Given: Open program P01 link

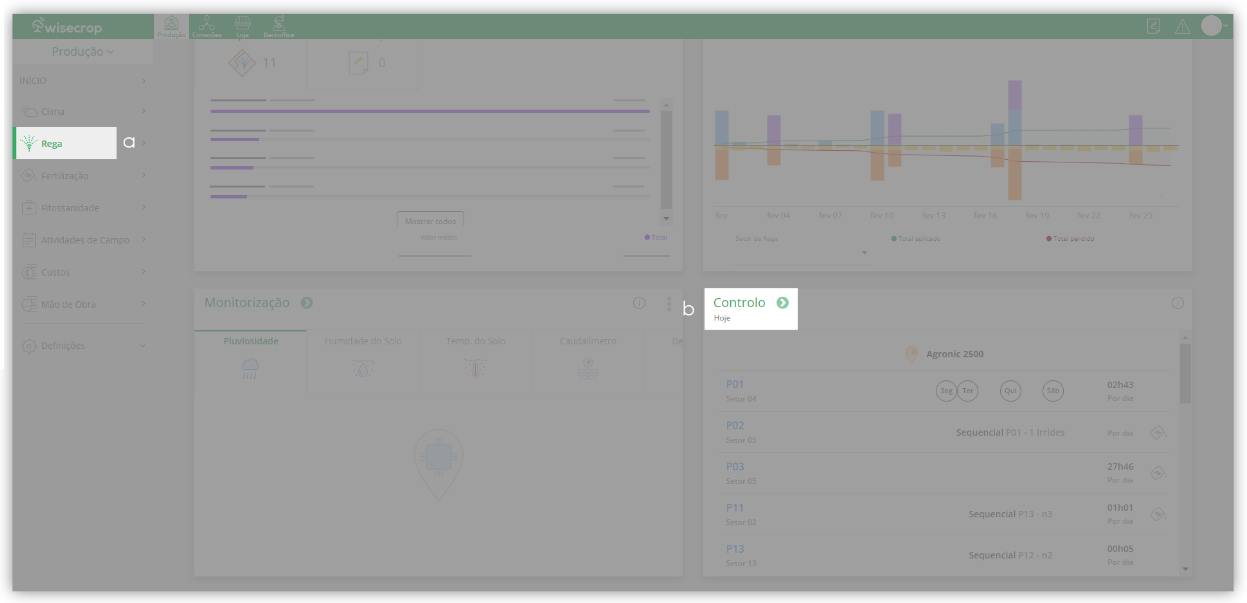Looking at the screenshot, I should point(735,384).
